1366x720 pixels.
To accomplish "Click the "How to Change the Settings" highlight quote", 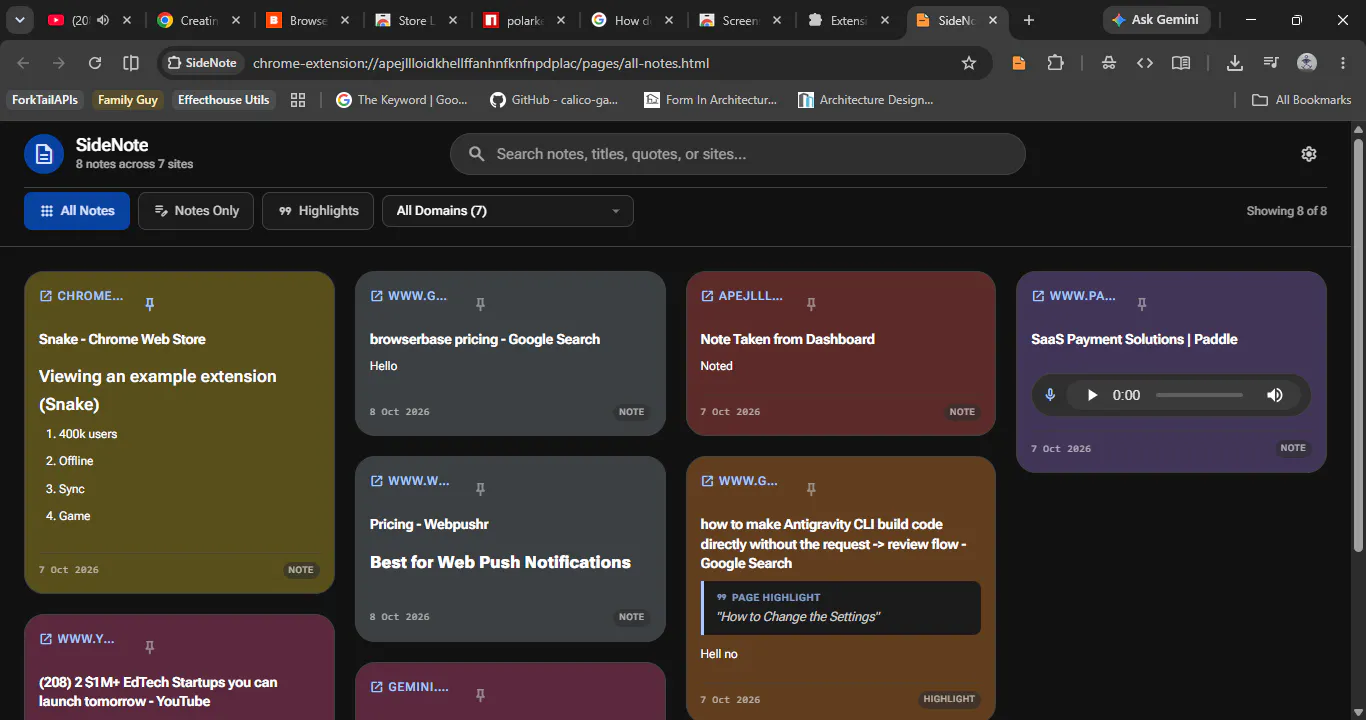I will [798, 617].
